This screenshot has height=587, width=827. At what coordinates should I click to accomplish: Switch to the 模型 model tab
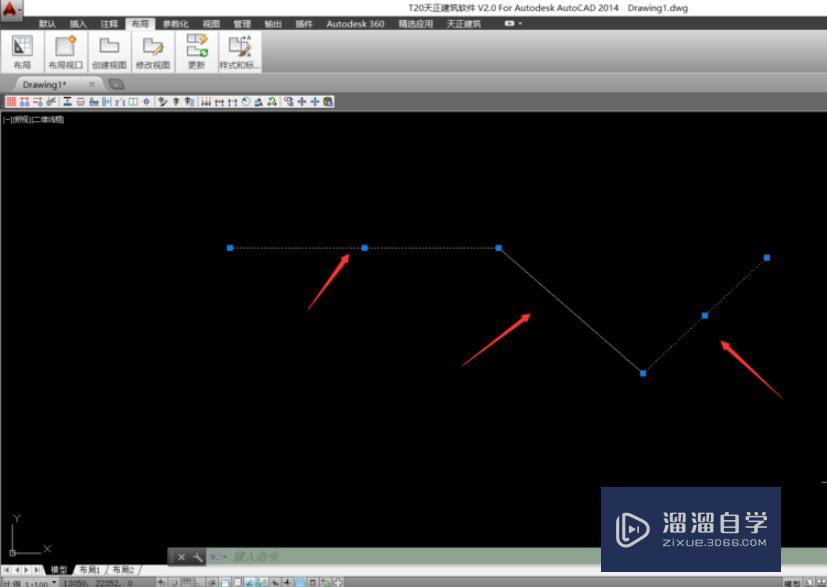pyautogui.click(x=59, y=570)
